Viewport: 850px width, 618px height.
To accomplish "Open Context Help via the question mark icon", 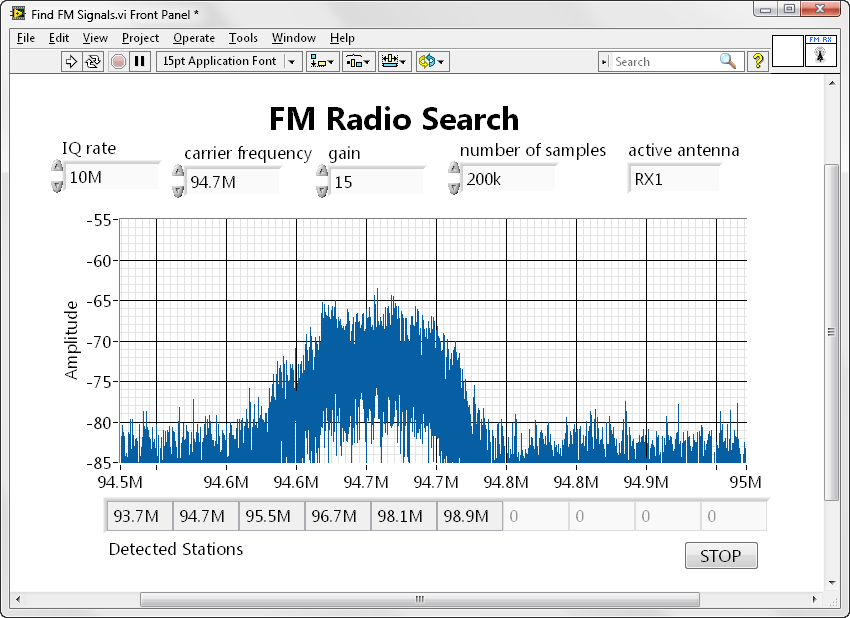I will pos(757,61).
